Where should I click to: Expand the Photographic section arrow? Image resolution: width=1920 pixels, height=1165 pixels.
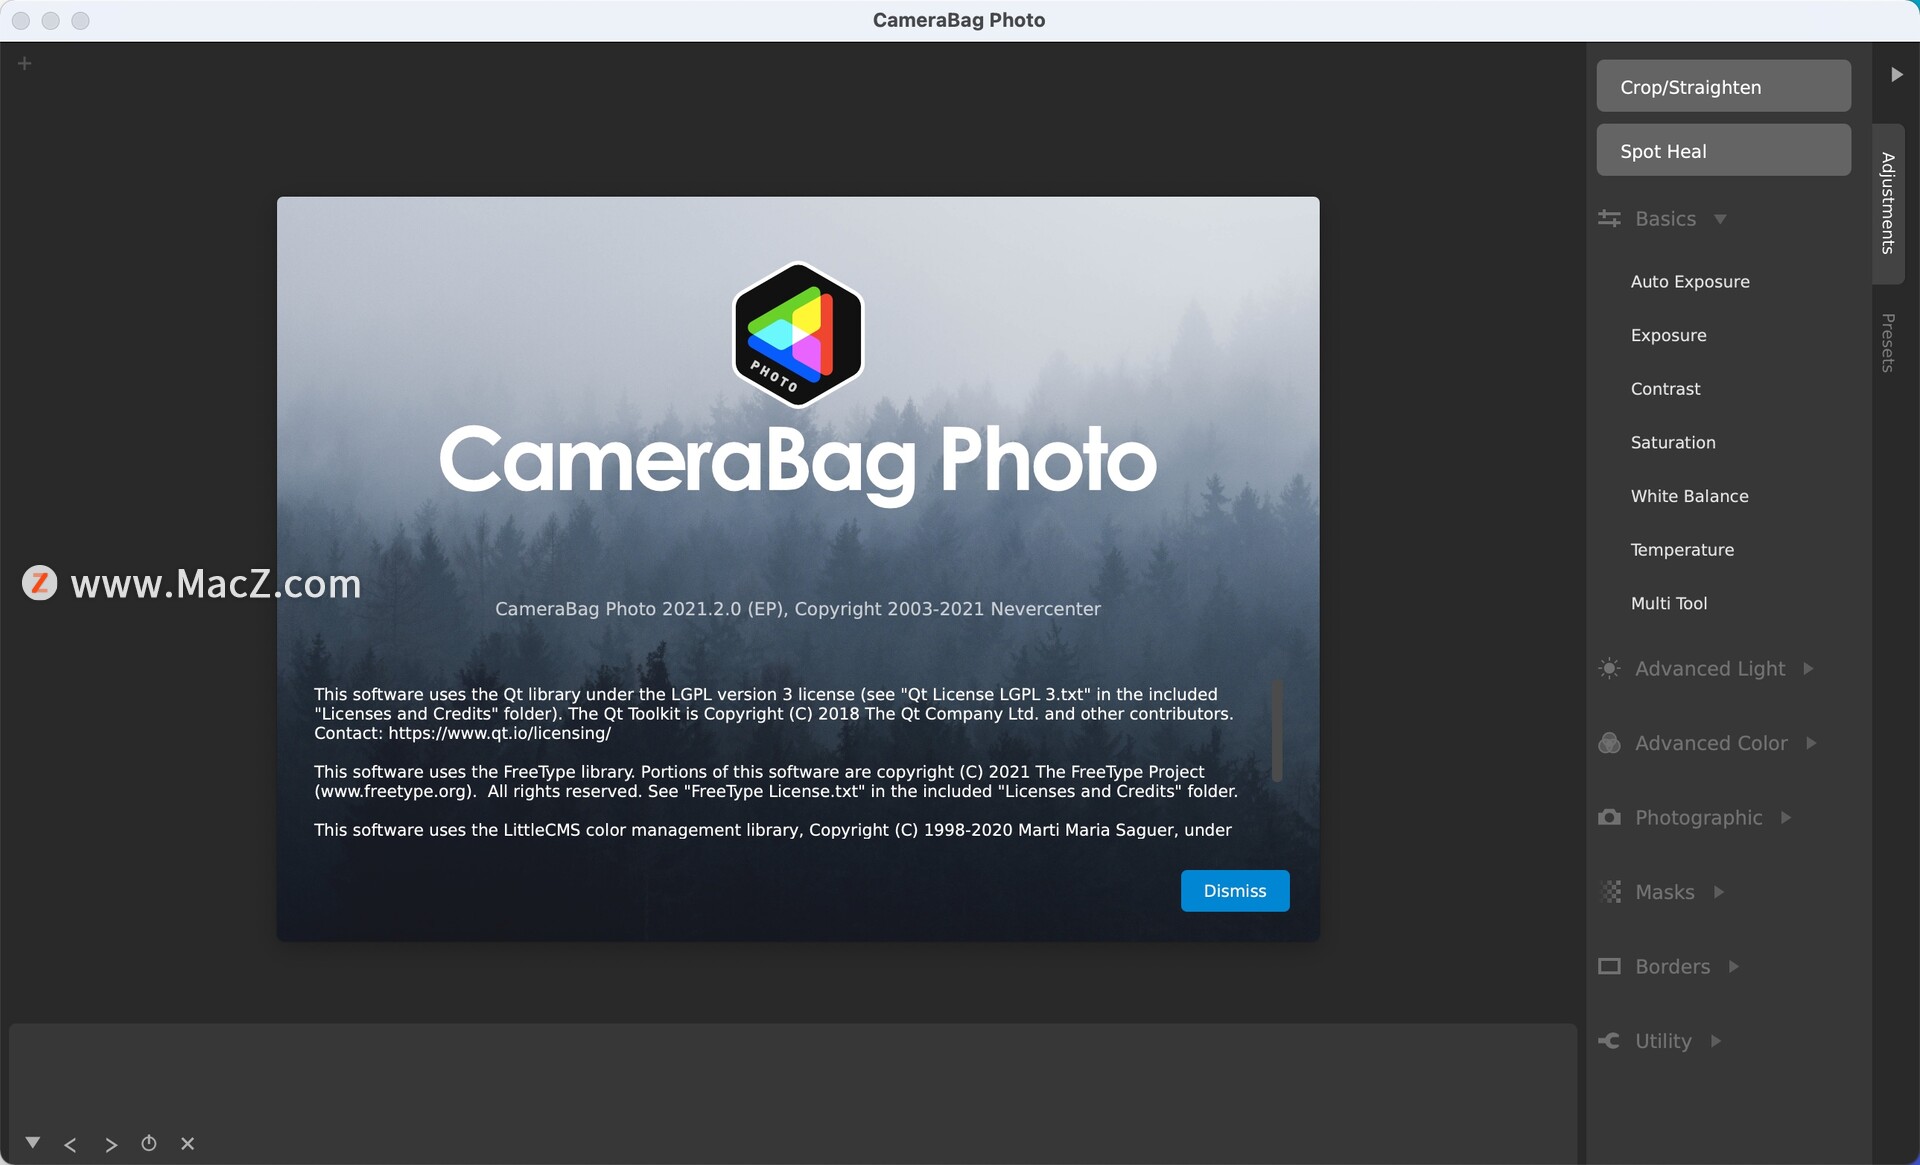(1786, 817)
